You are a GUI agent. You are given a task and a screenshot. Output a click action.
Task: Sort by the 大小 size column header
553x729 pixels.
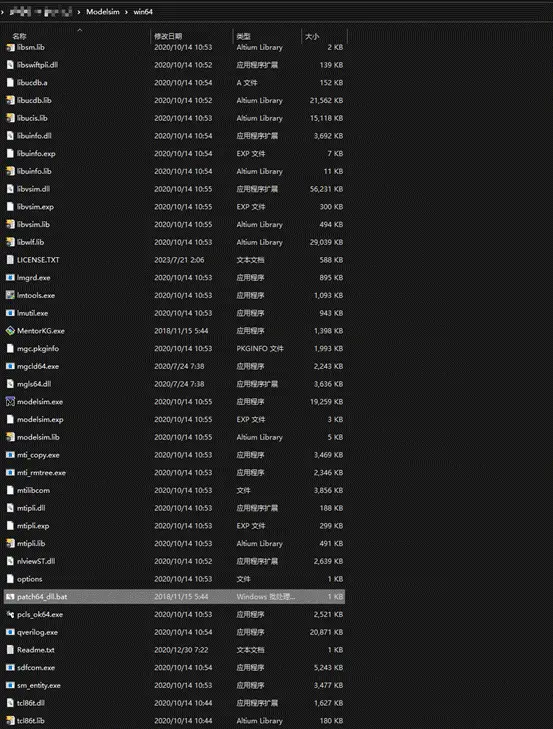312,36
